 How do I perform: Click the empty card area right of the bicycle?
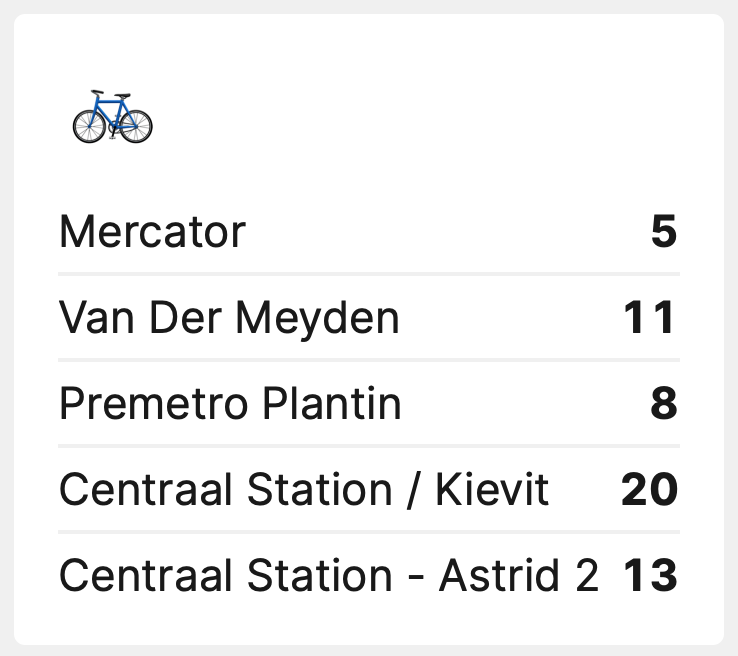click(x=420, y=117)
